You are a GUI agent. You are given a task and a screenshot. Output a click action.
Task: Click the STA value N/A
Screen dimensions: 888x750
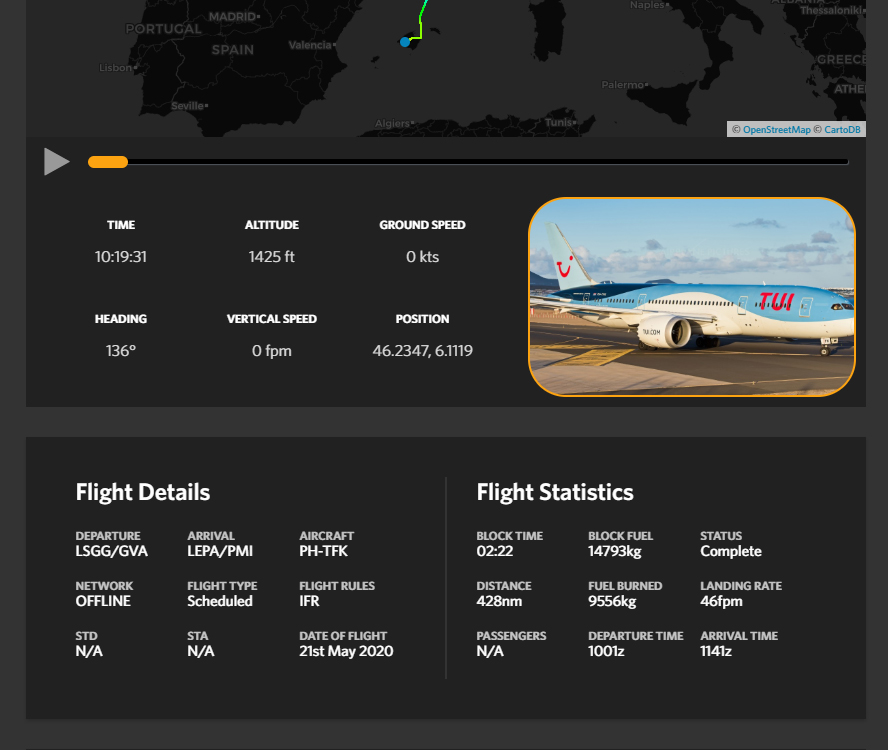click(200, 651)
